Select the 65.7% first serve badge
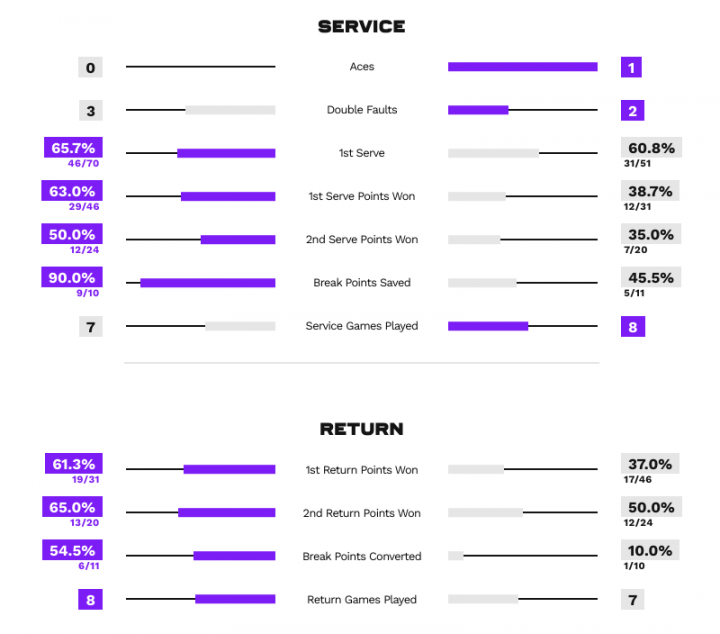This screenshot has width=720, height=634. pyautogui.click(x=73, y=147)
